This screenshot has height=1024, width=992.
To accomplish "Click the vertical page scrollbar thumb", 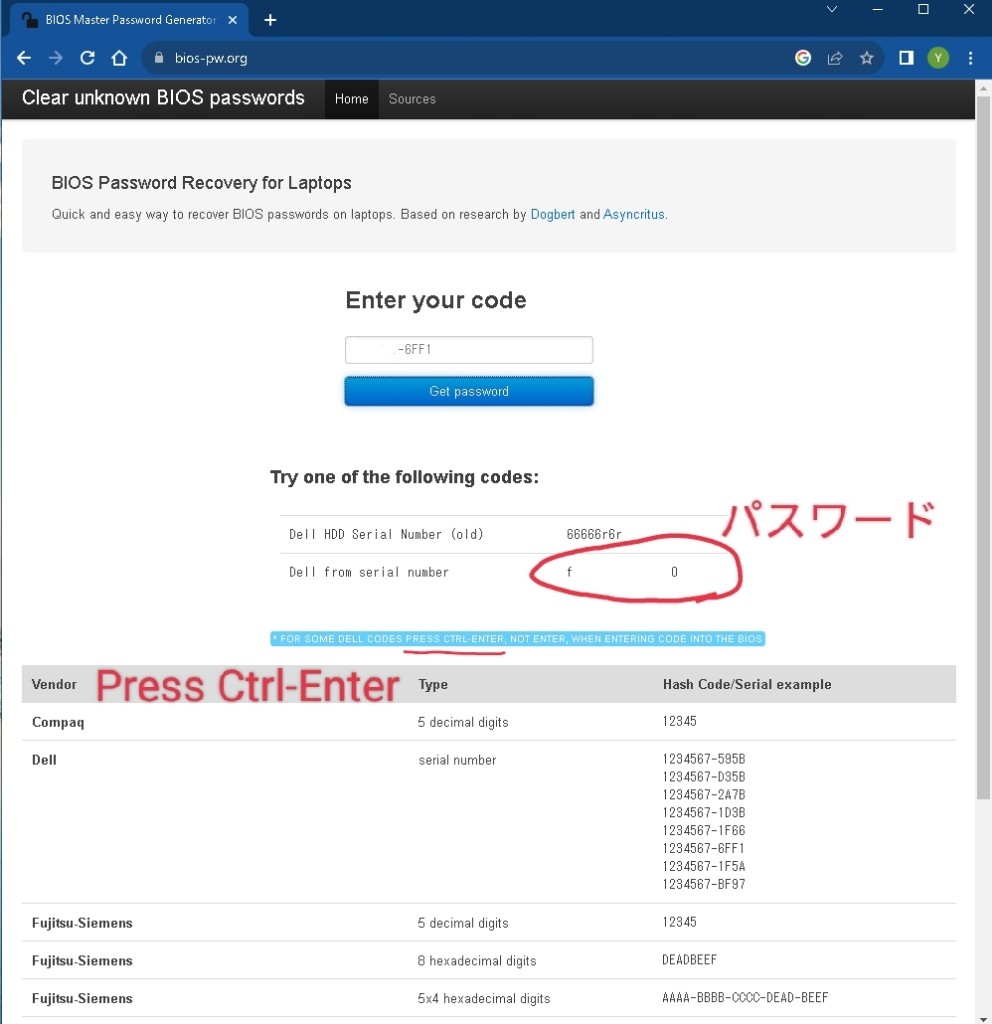I will point(984,447).
